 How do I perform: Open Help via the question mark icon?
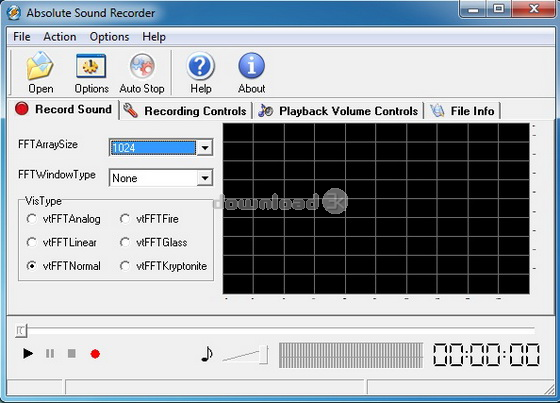(x=200, y=66)
